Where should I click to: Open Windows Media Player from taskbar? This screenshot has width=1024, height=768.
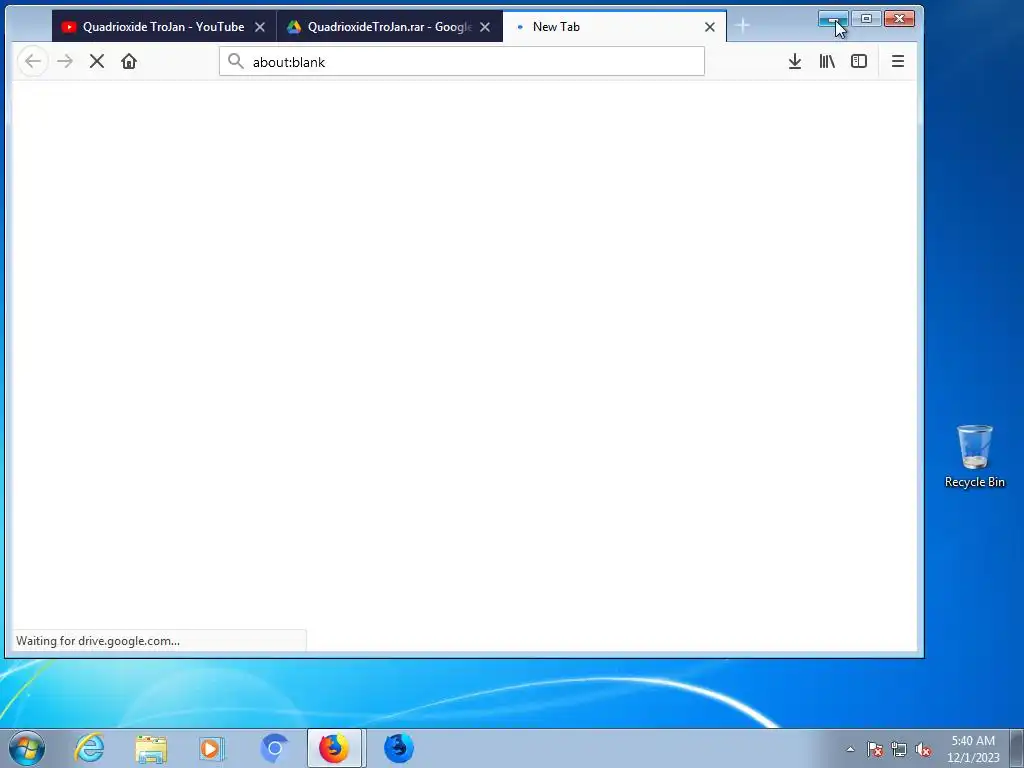212,748
